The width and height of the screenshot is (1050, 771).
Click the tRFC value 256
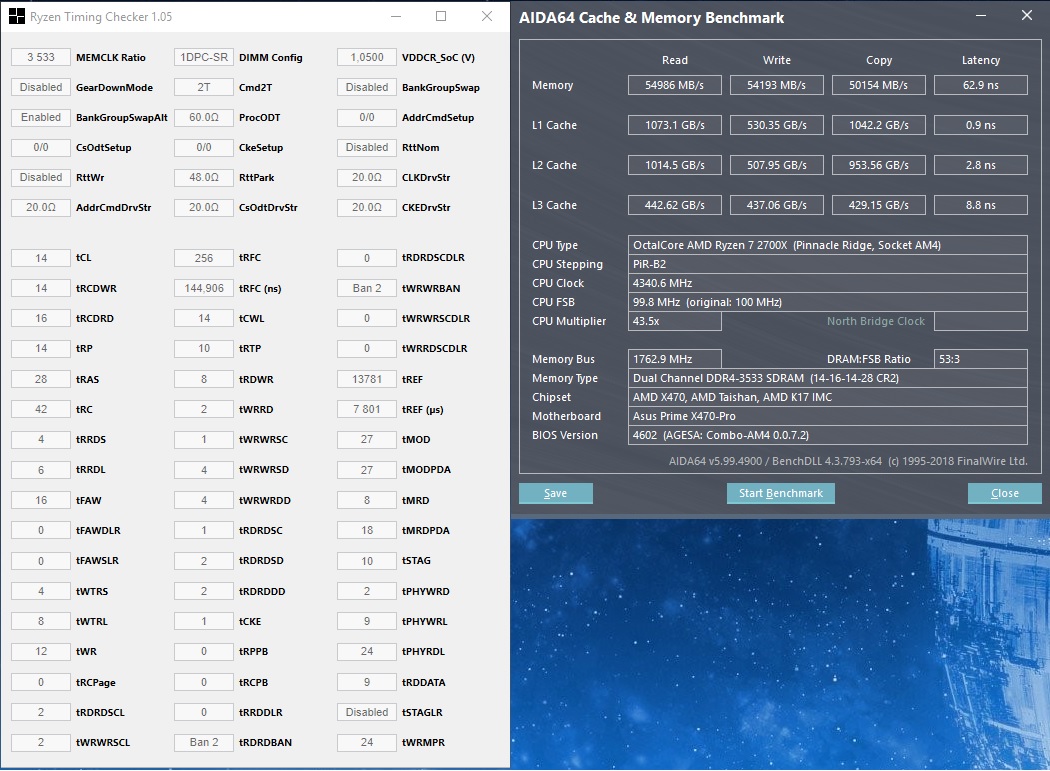tap(204, 258)
